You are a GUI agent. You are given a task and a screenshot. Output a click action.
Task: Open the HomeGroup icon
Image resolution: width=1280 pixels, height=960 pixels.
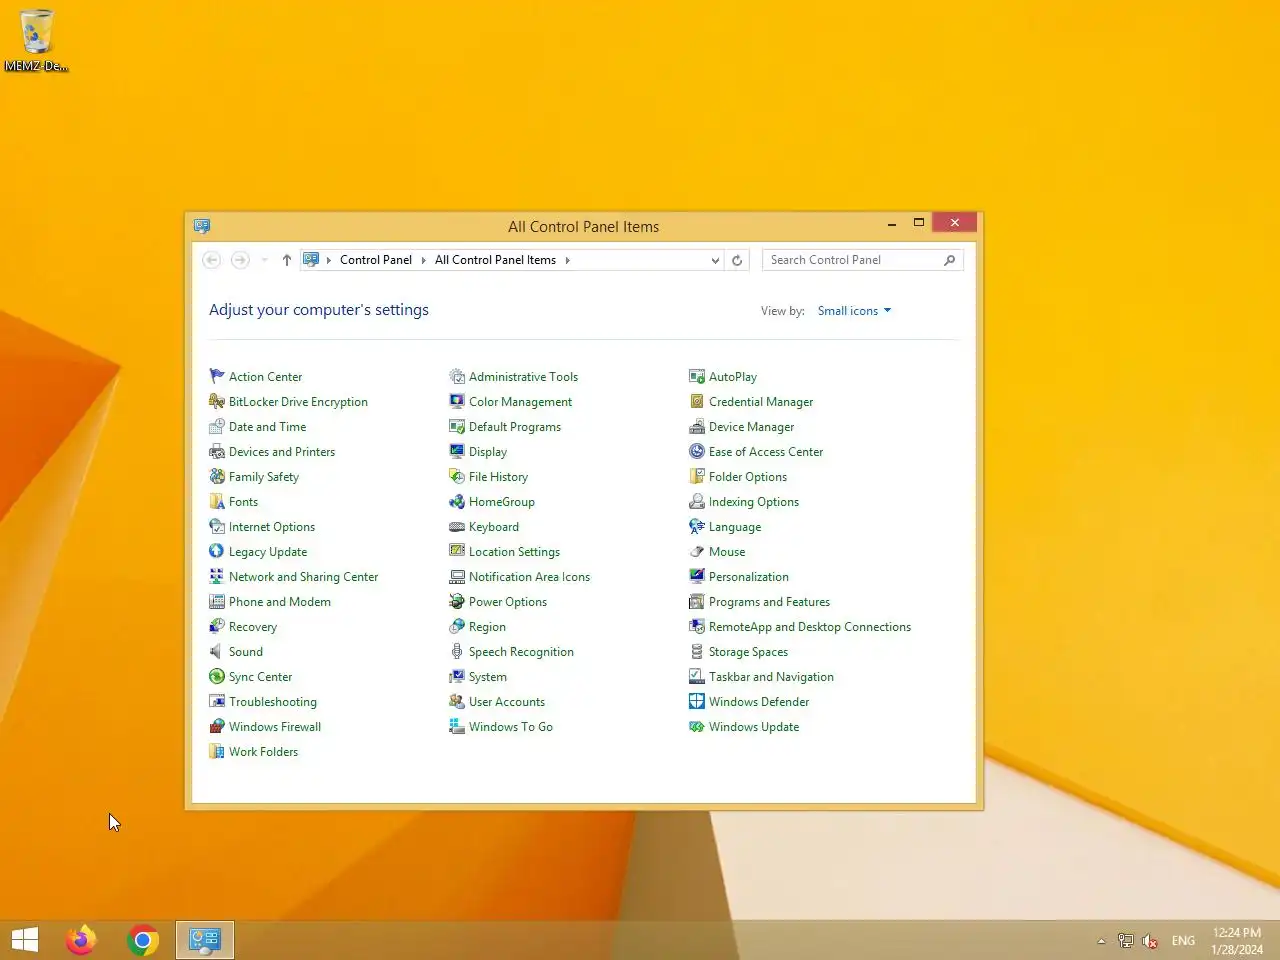tap(457, 501)
